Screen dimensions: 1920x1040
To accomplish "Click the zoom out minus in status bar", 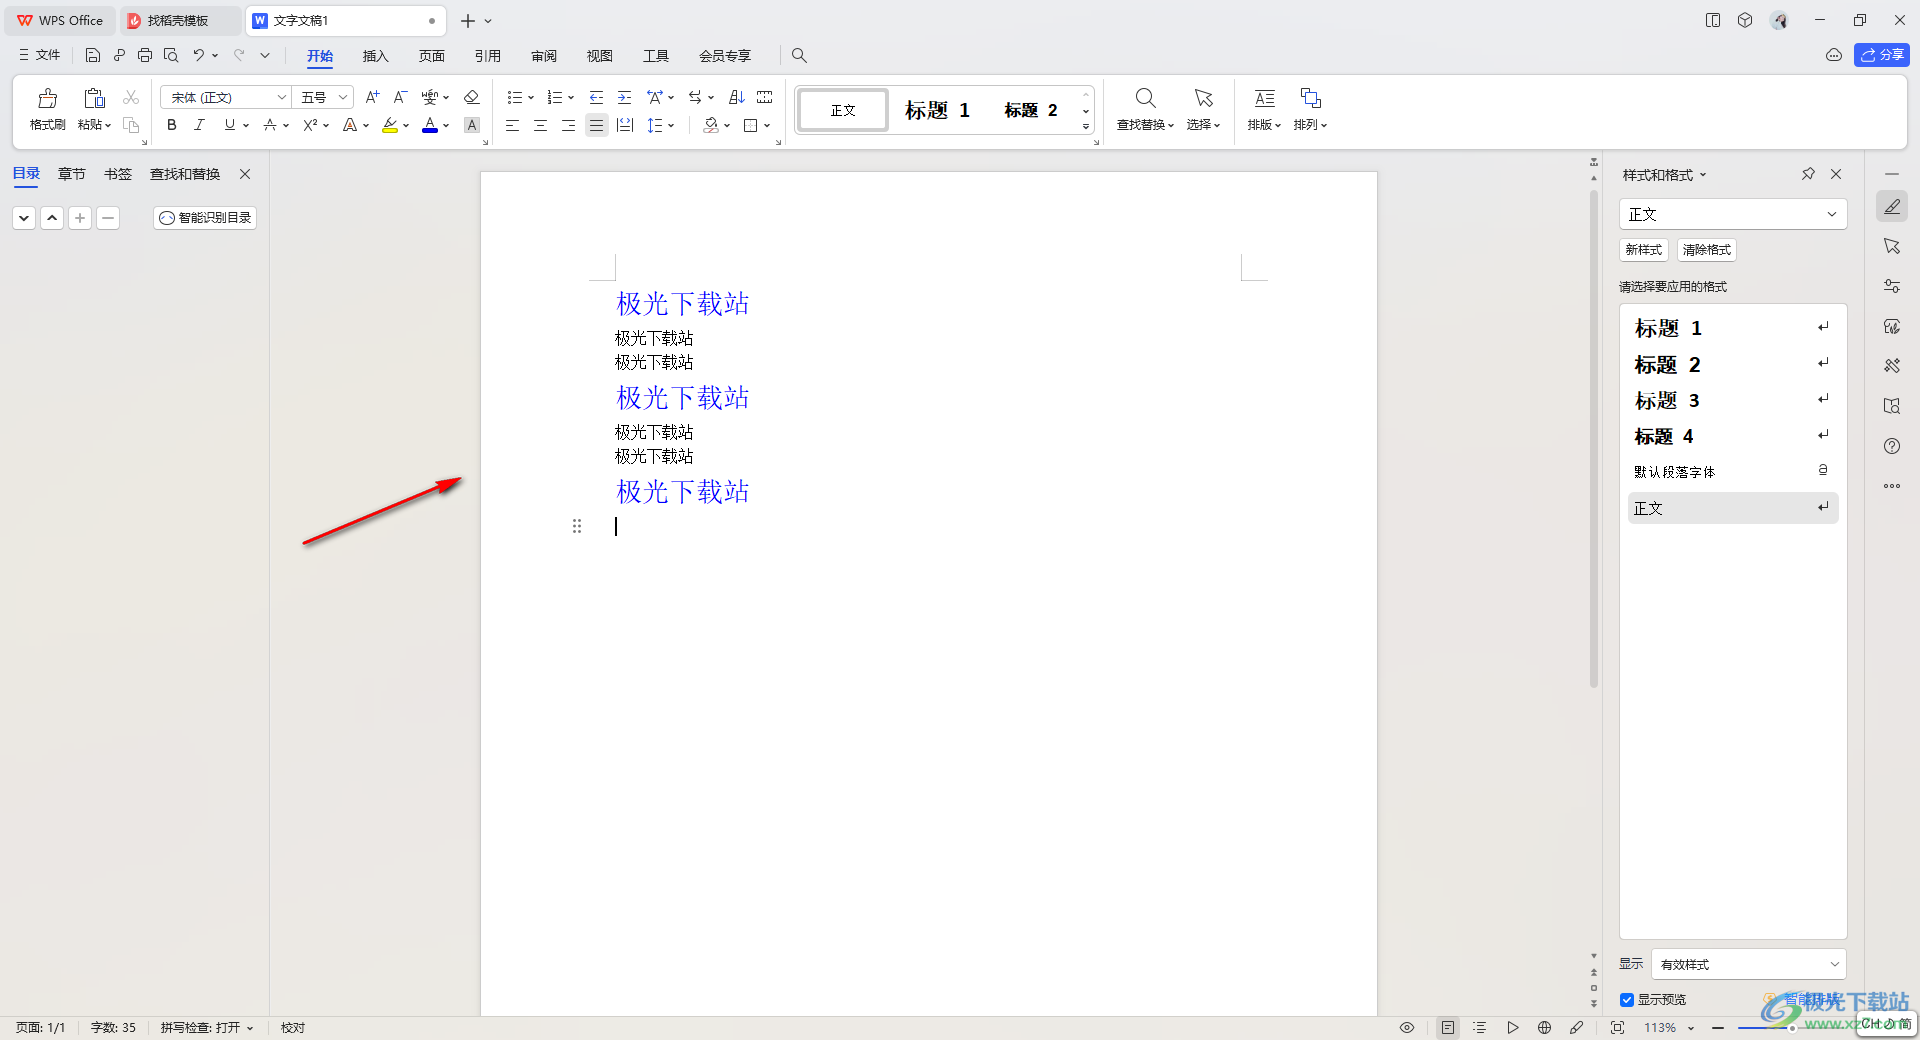I will tap(1718, 1027).
